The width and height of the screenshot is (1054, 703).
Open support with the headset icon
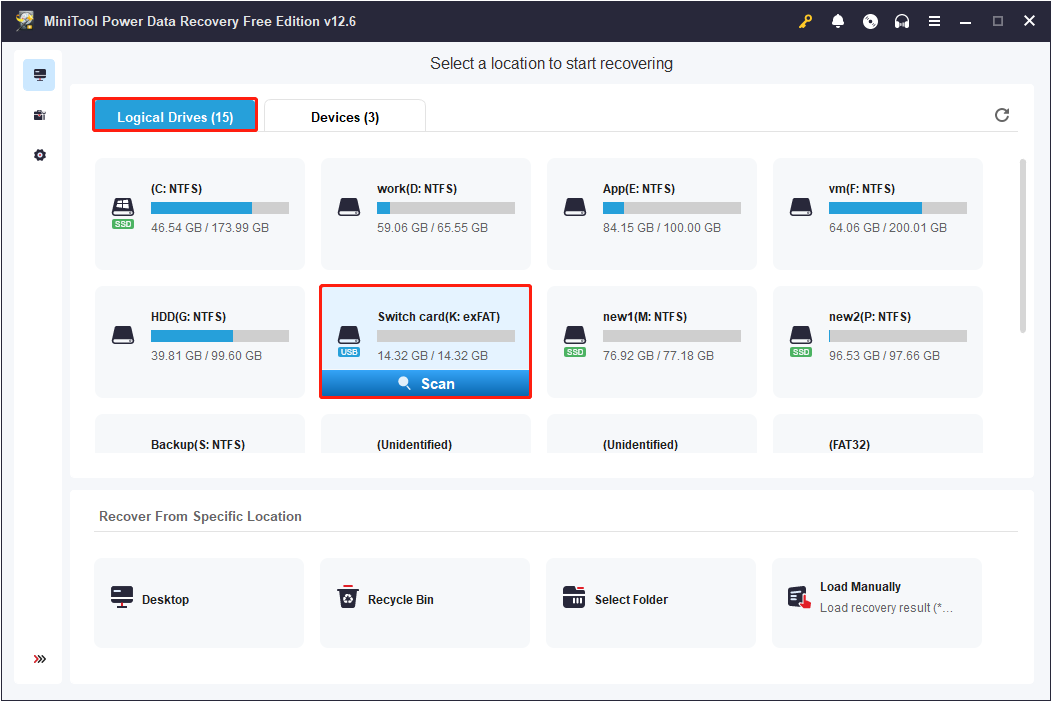tap(902, 20)
